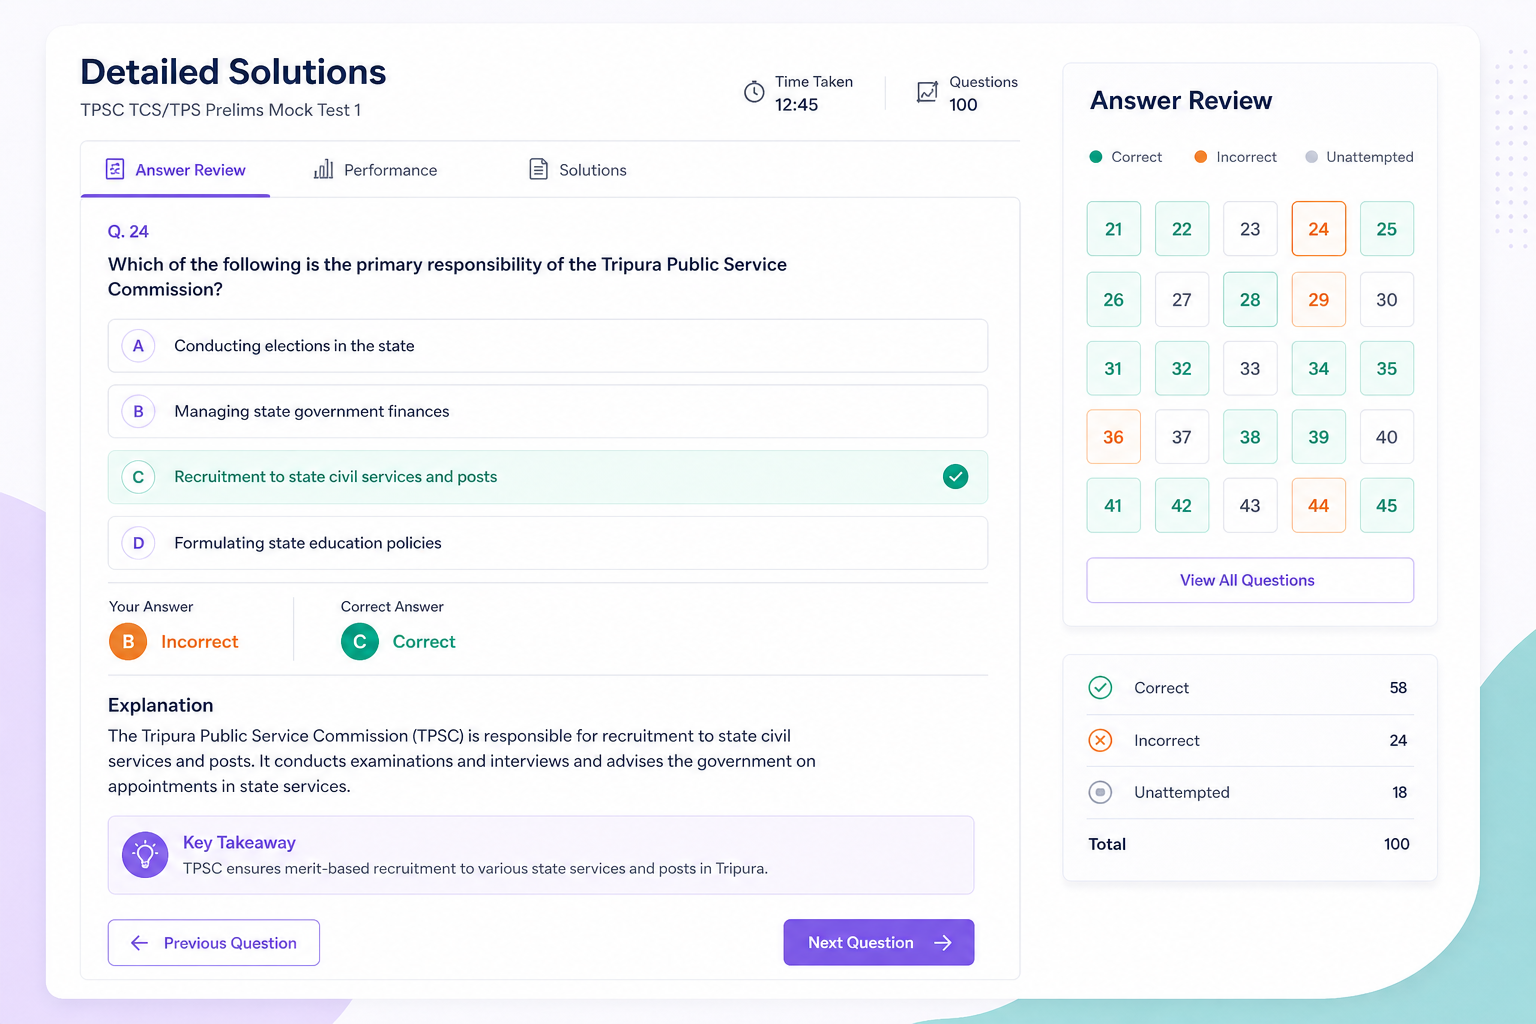The height and width of the screenshot is (1024, 1536).
Task: Open question 35 from the grid
Action: coord(1387,369)
